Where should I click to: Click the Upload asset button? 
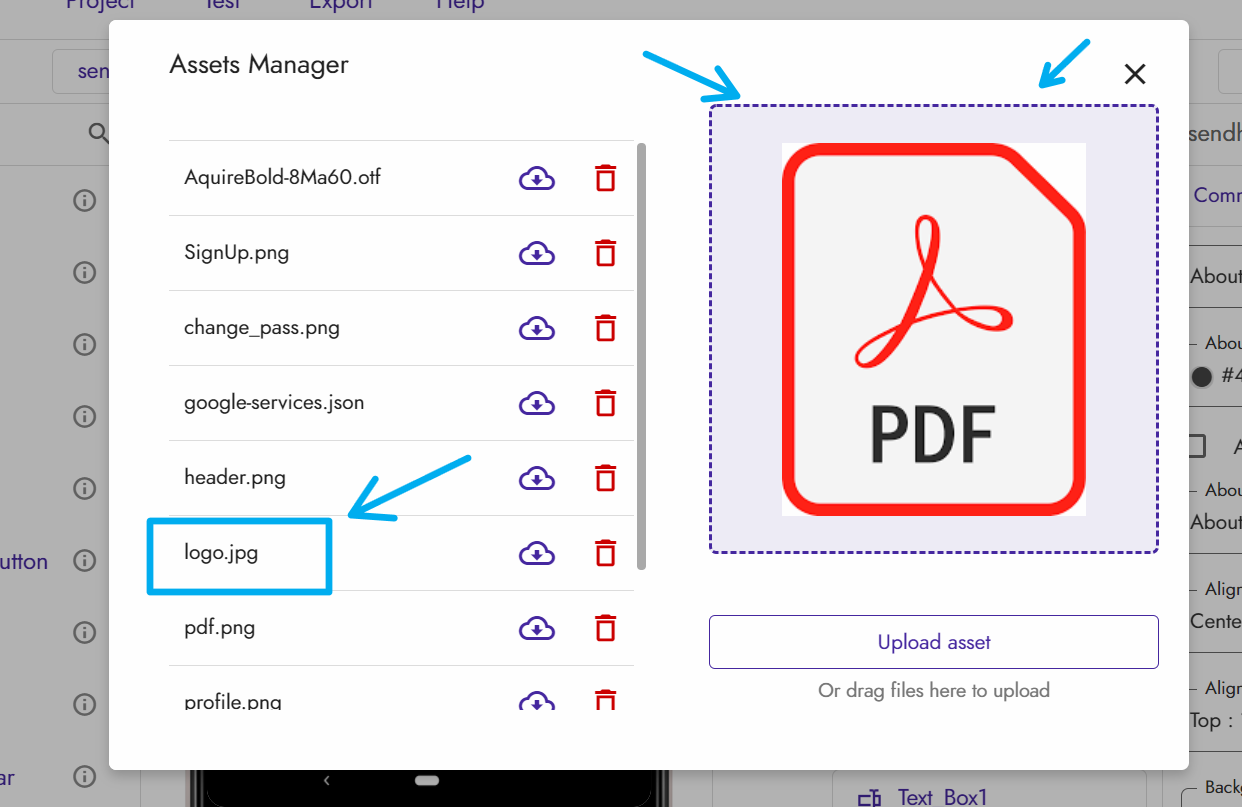[934, 642]
